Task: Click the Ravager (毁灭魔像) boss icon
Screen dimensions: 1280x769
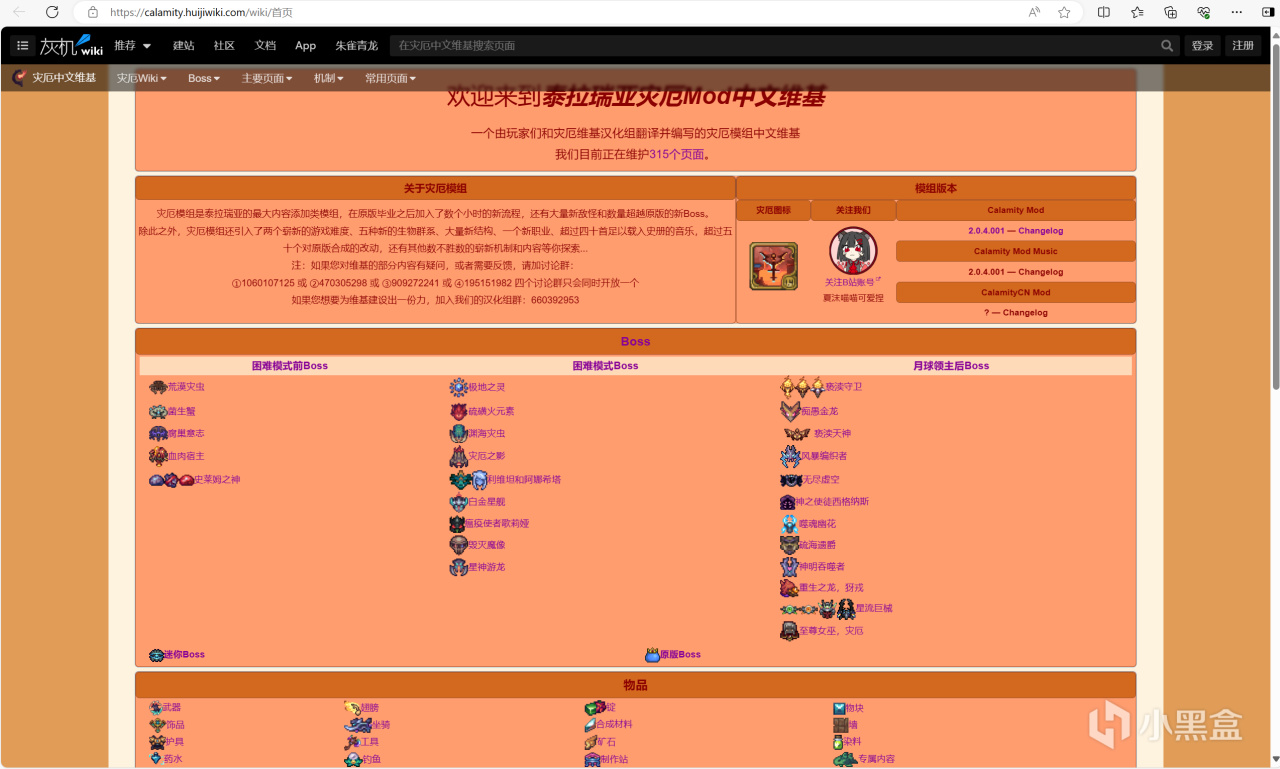Action: (459, 545)
